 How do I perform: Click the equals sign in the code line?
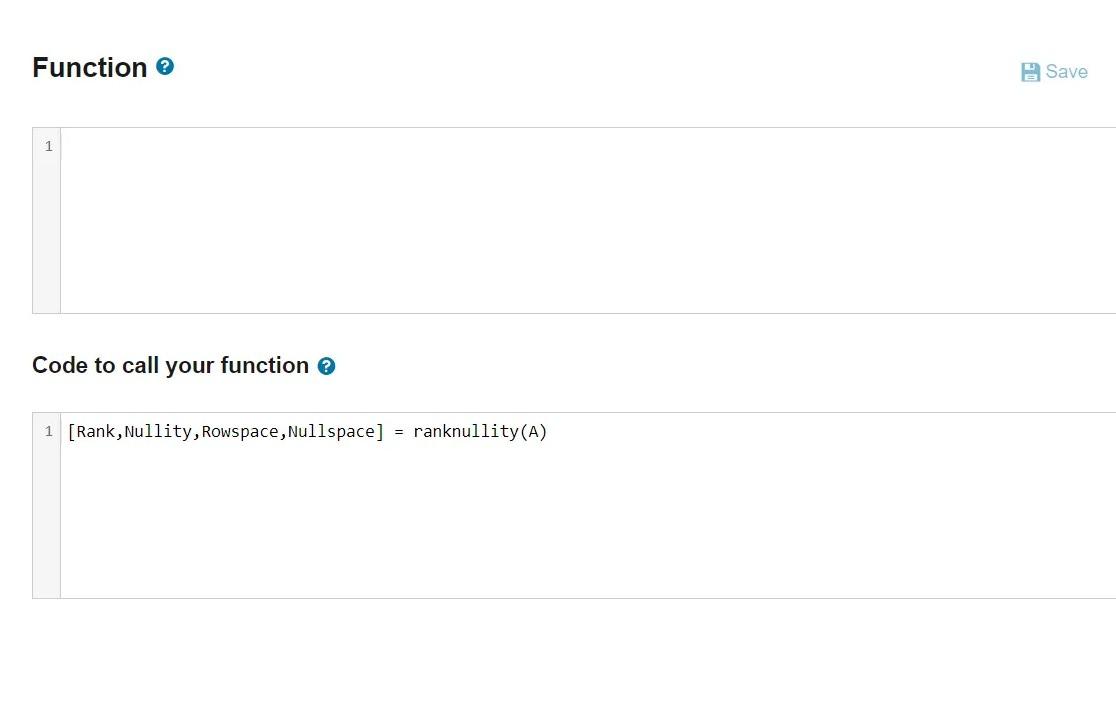[396, 431]
